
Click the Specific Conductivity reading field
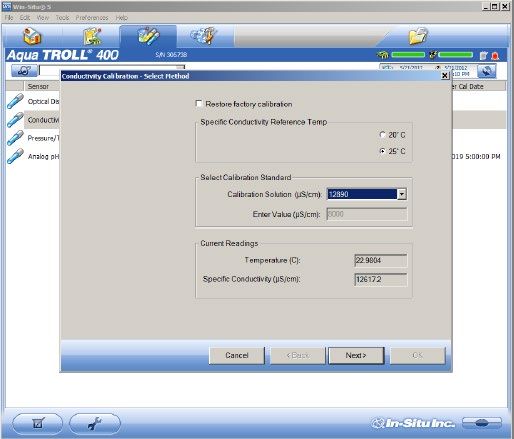pyautogui.click(x=381, y=279)
